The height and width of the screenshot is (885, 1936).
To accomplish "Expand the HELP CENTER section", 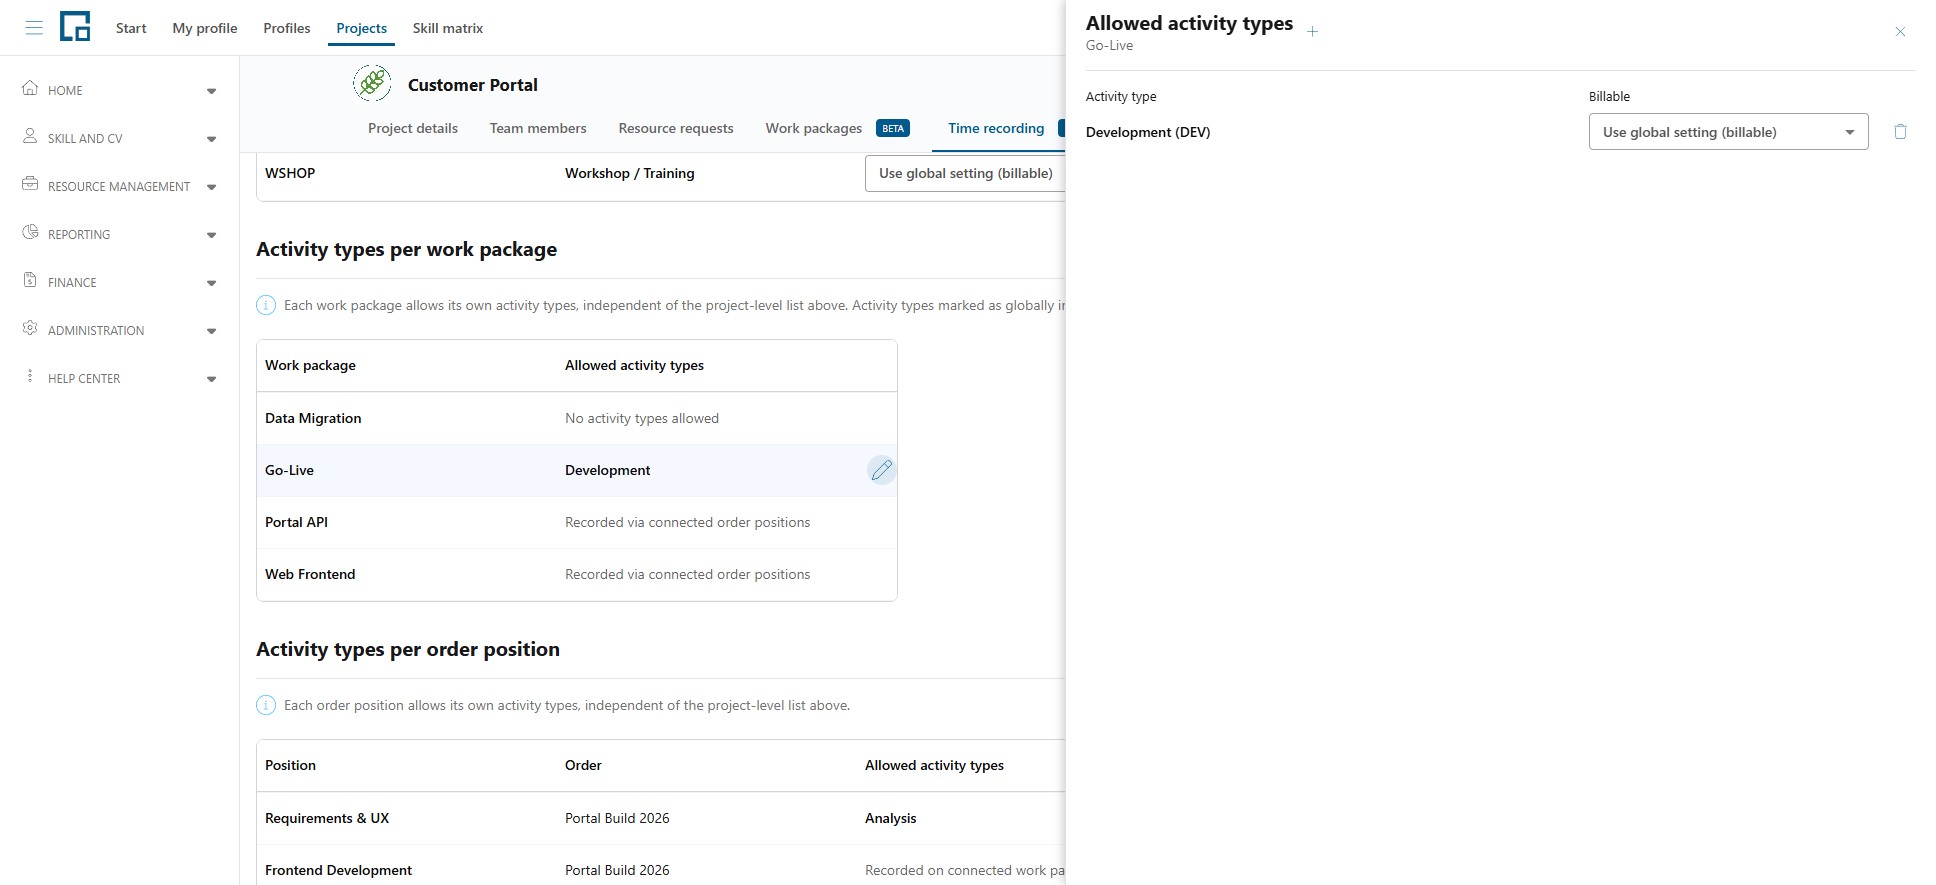I will point(211,379).
